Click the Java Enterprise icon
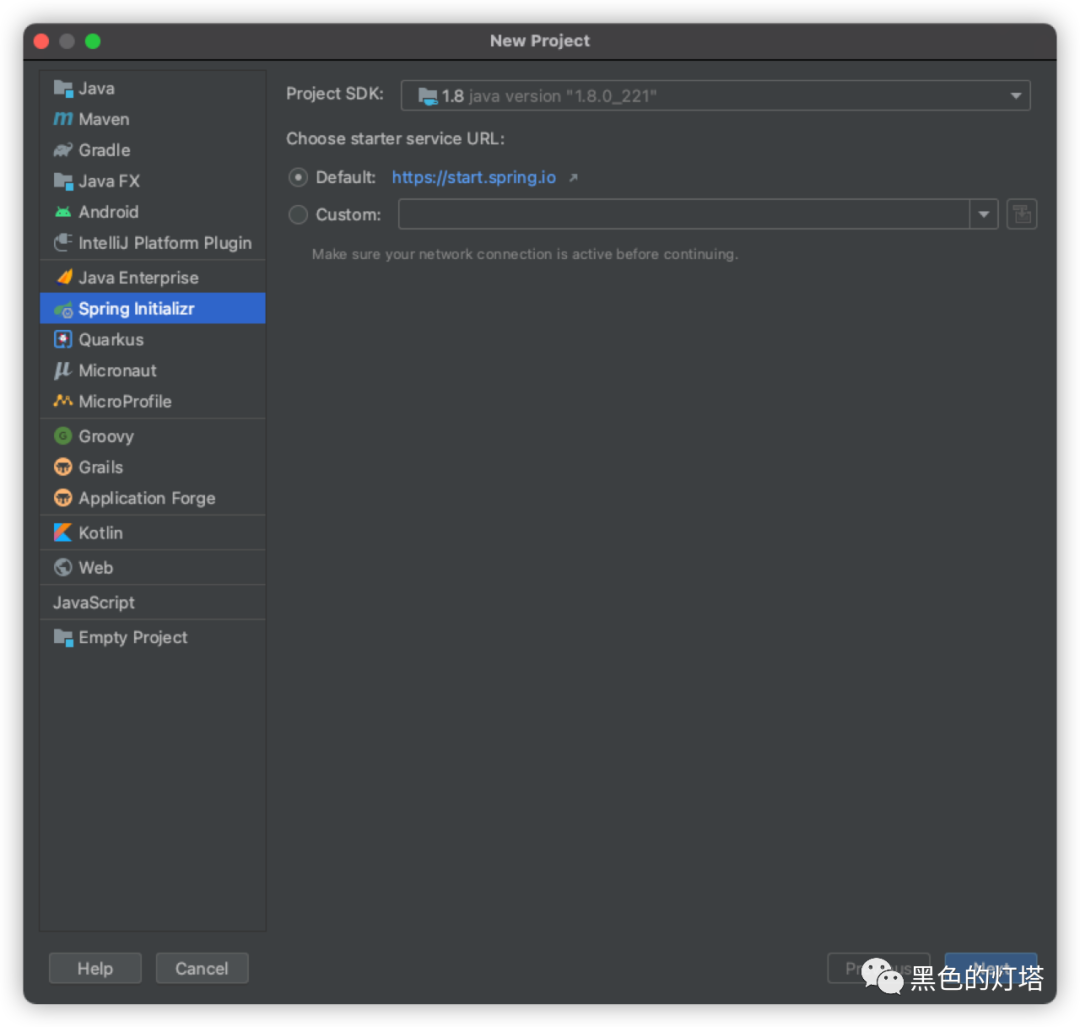The image size is (1080, 1027). [x=64, y=278]
